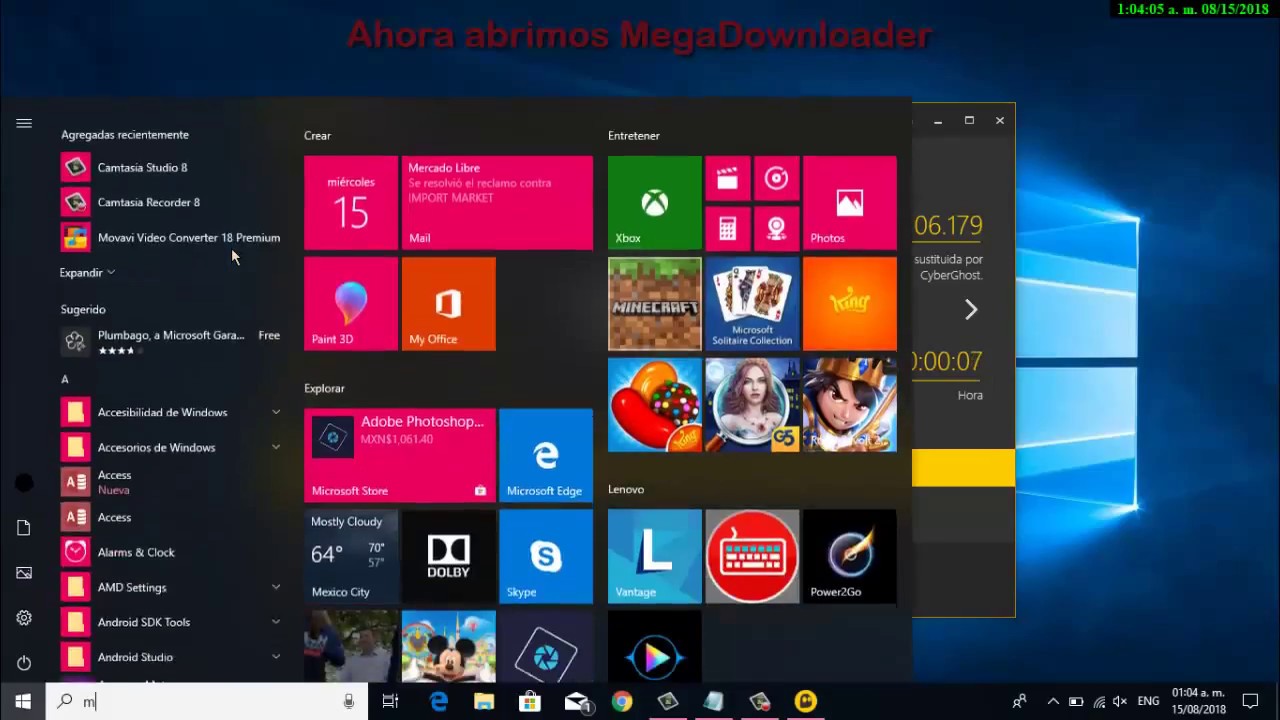Open the orange King tile

850,304
